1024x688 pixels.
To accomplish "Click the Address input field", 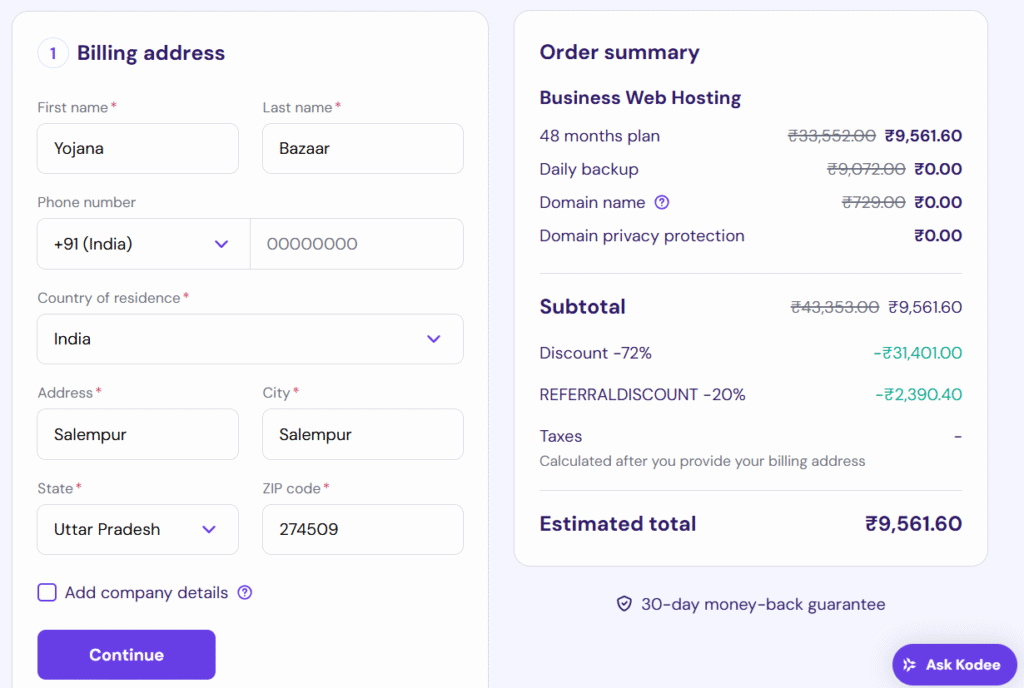I will (x=138, y=434).
